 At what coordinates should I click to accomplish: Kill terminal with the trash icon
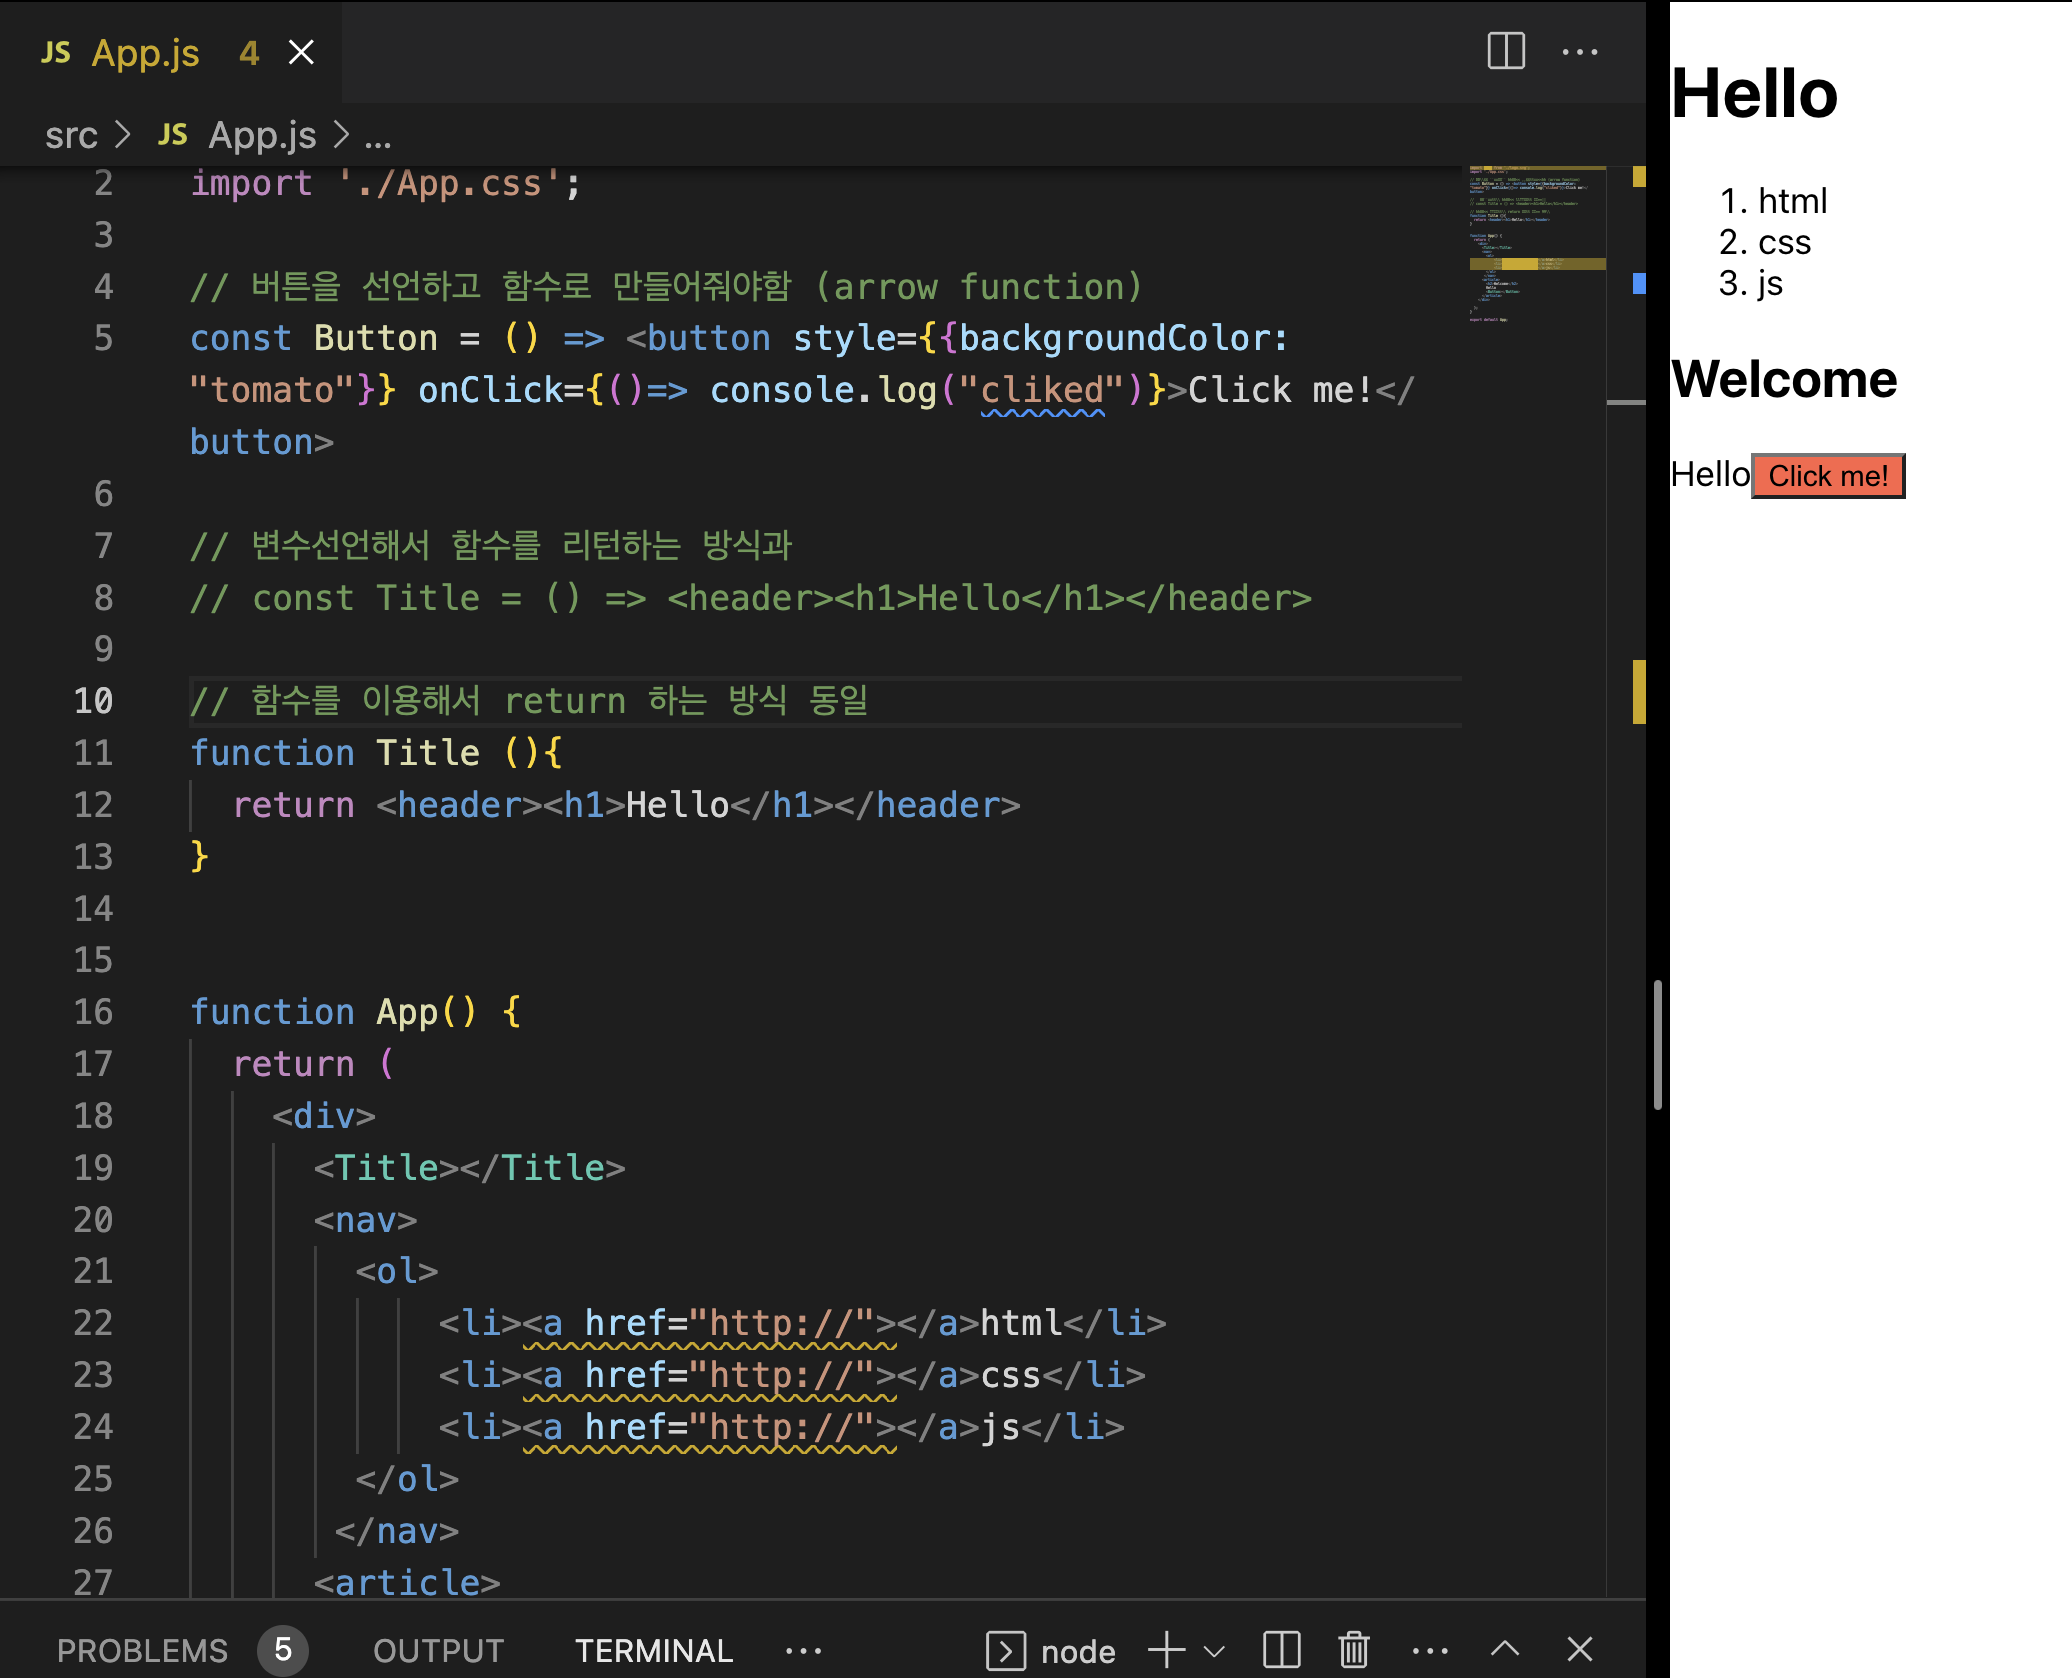pyautogui.click(x=1354, y=1650)
